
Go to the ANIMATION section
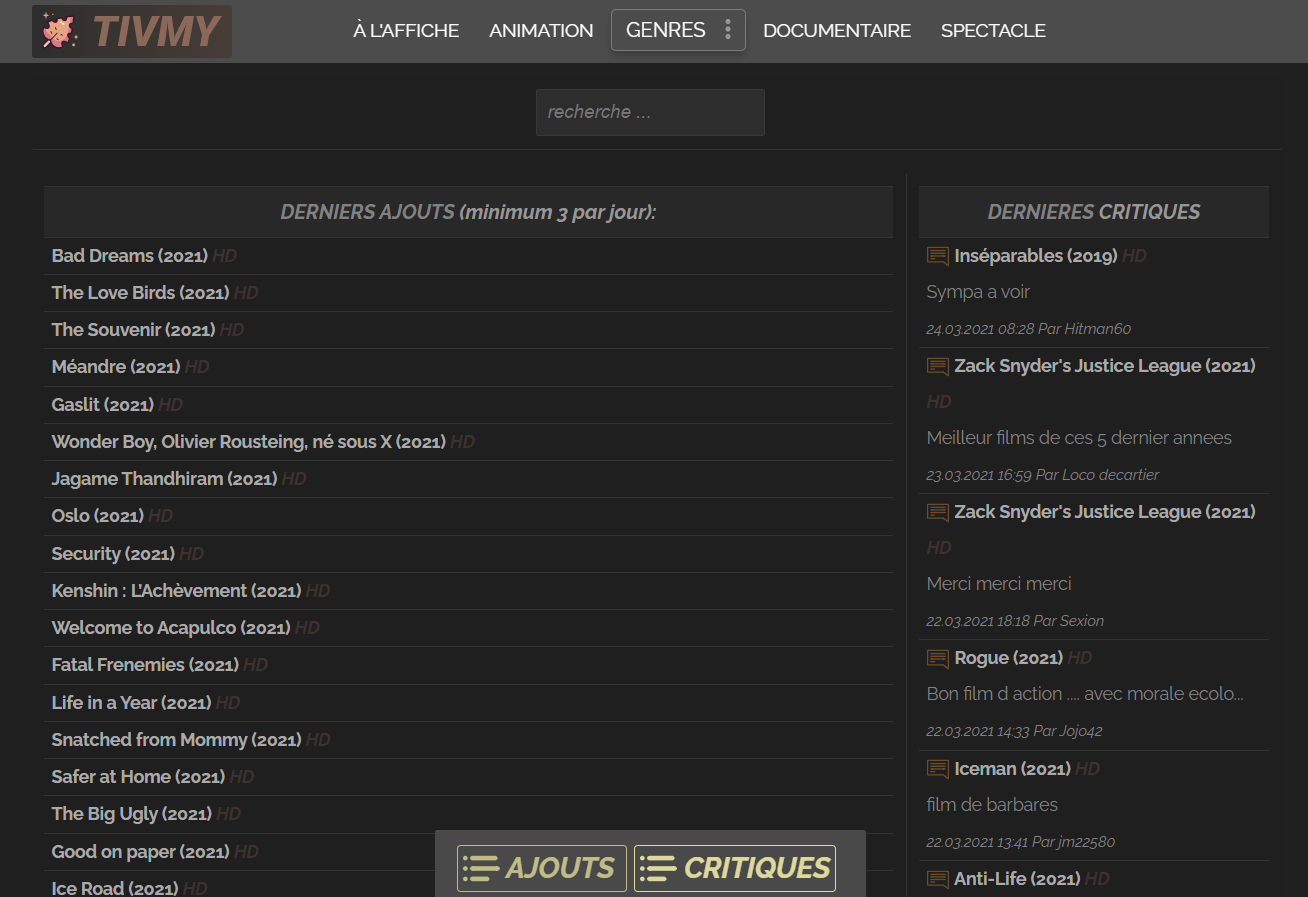point(541,31)
